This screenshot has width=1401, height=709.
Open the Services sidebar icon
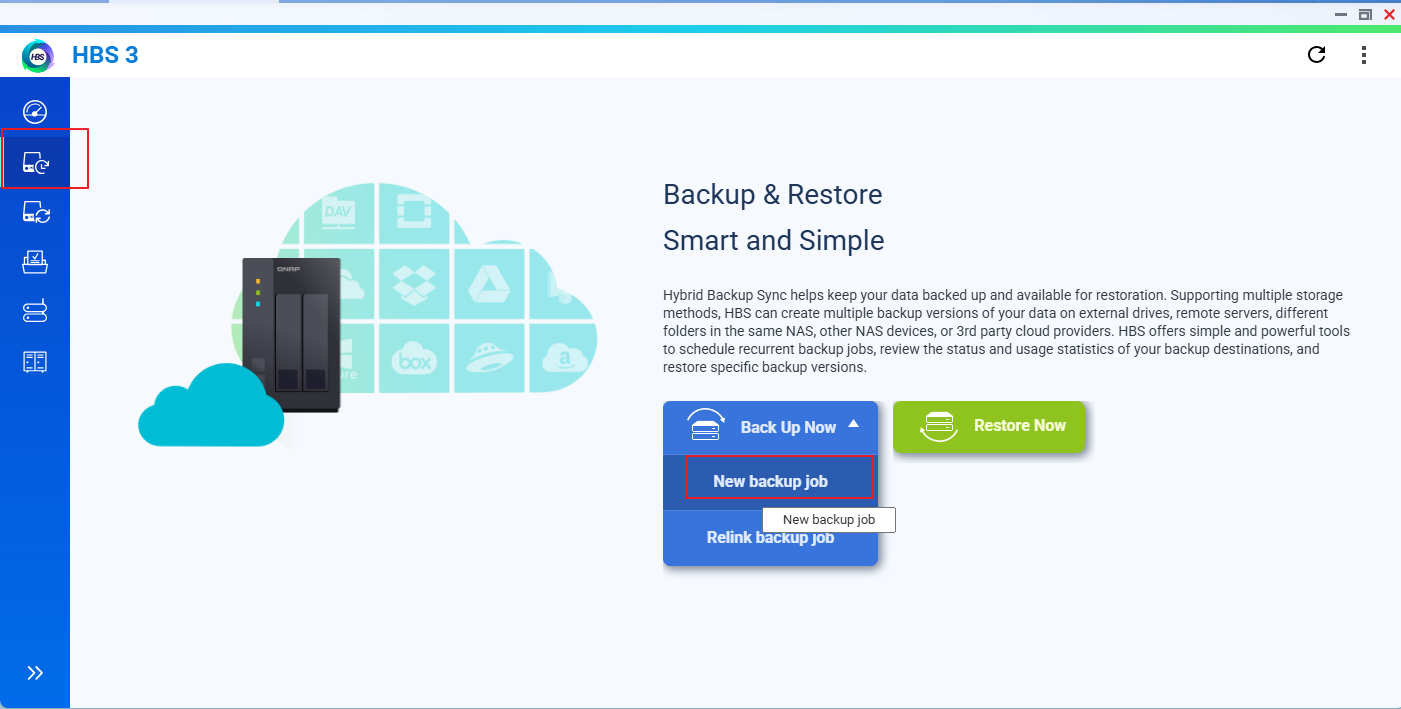click(35, 312)
